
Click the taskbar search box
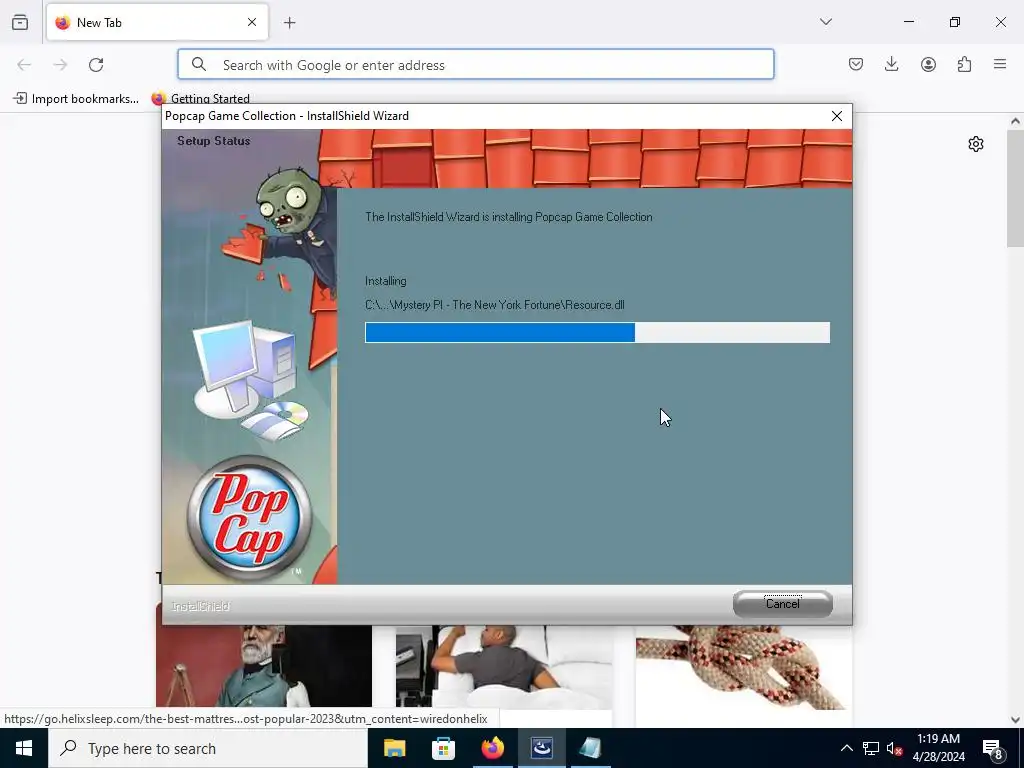coord(208,748)
